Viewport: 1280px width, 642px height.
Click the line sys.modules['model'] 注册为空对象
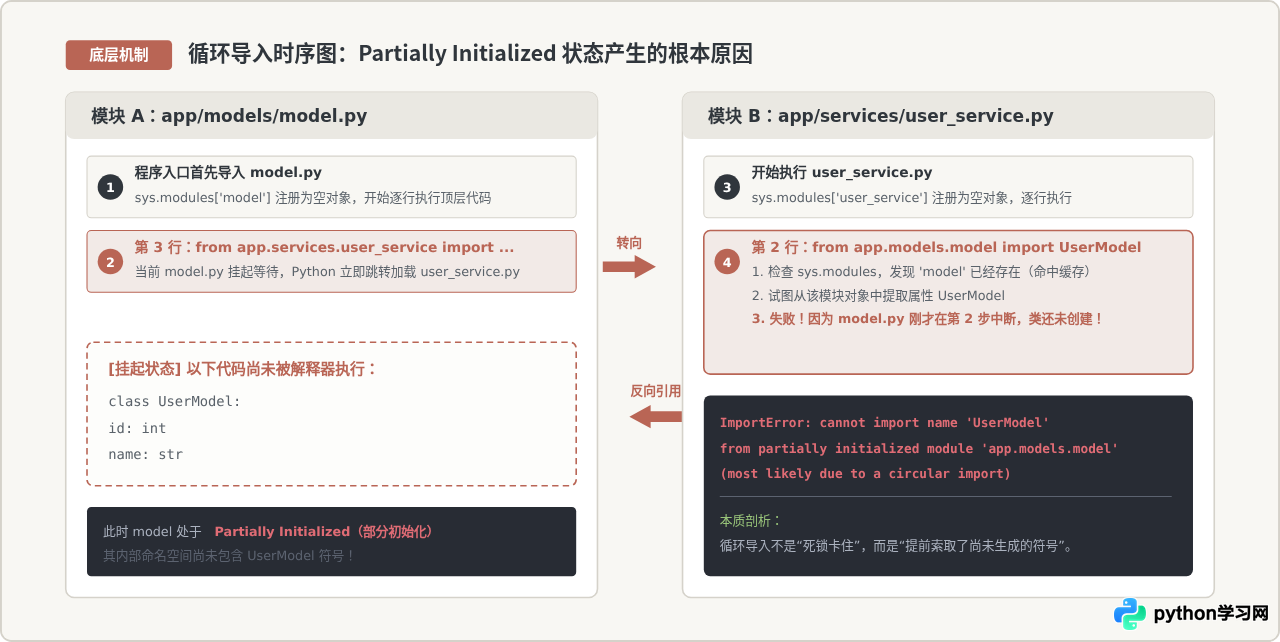[313, 198]
